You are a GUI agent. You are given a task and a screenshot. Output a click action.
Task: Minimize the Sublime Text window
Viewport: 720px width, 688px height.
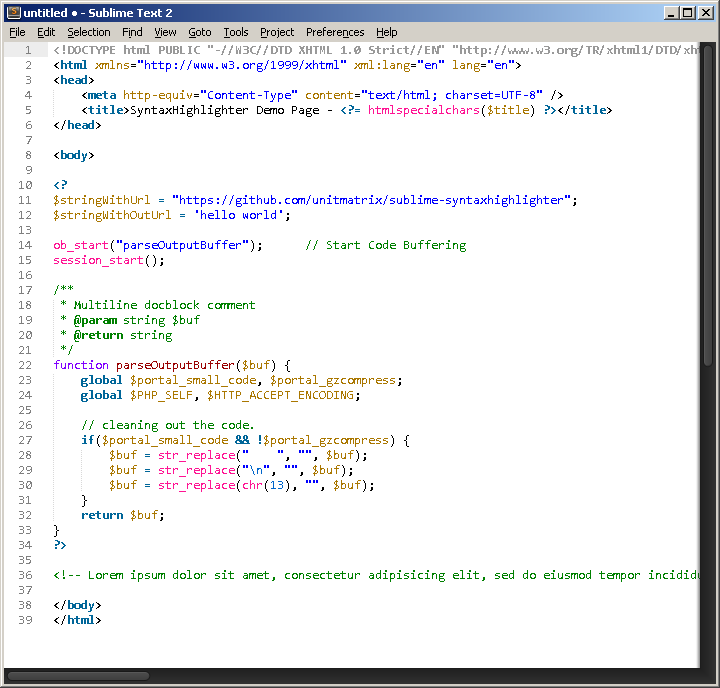point(671,13)
